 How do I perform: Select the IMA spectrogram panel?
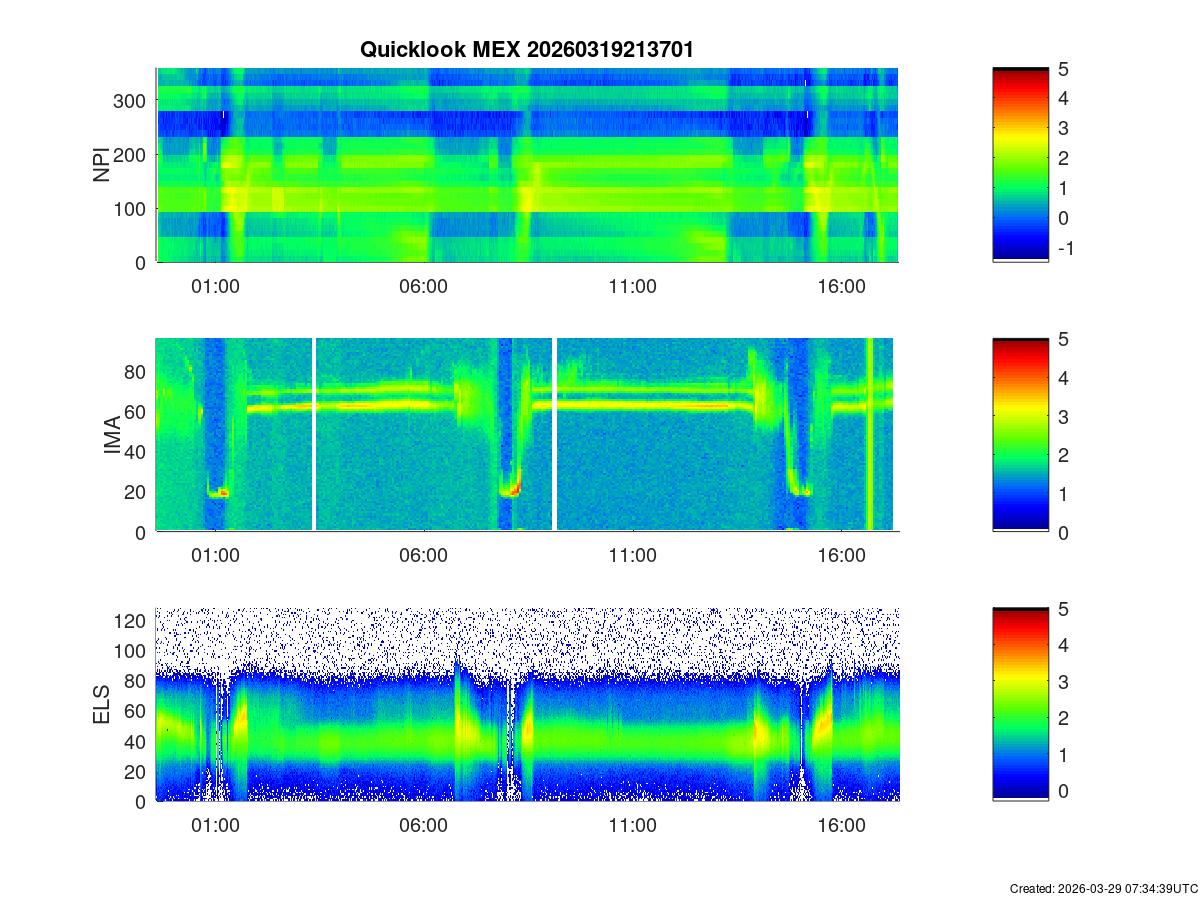tap(527, 435)
